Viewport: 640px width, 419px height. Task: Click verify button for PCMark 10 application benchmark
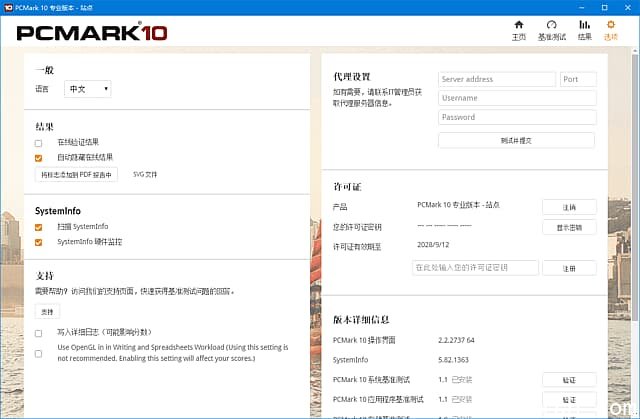(x=569, y=399)
